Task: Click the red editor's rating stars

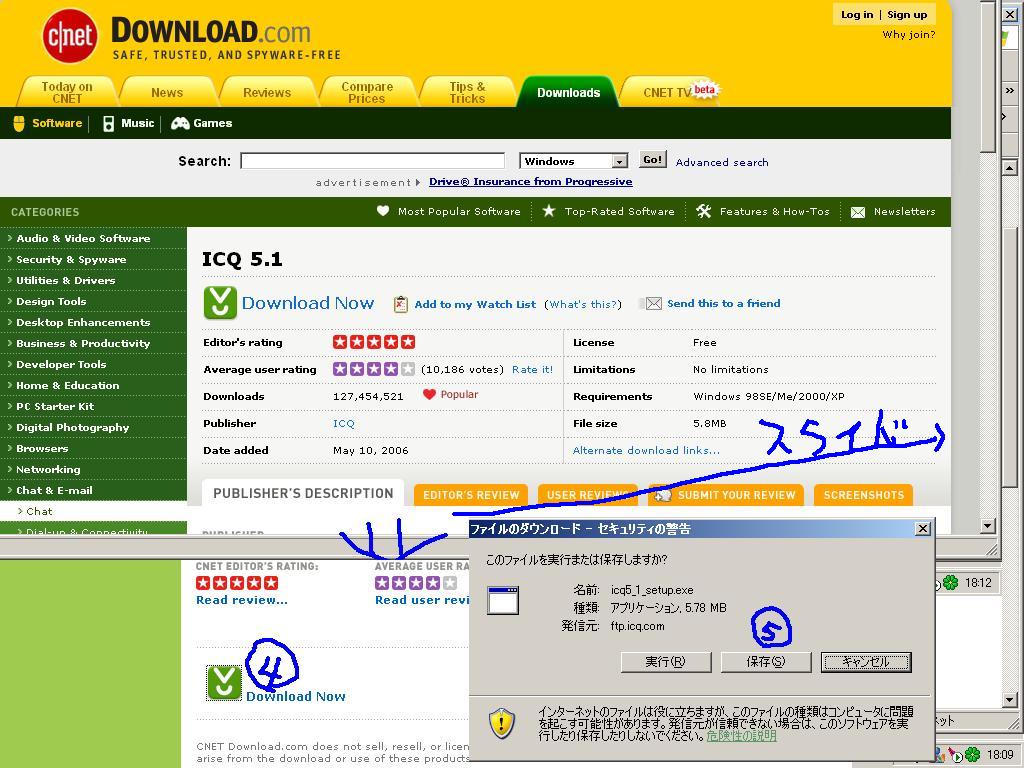Action: pos(374,342)
